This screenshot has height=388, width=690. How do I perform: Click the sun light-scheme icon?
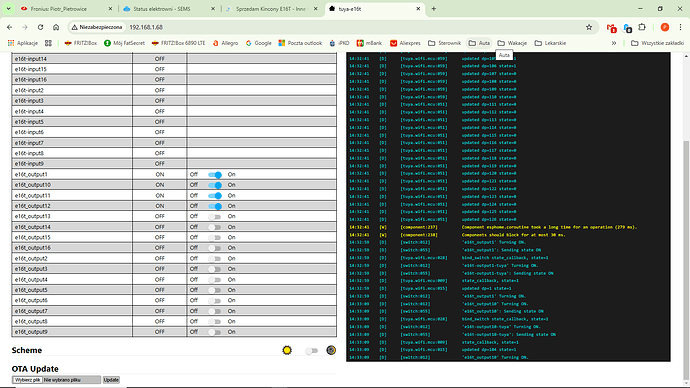coord(287,350)
